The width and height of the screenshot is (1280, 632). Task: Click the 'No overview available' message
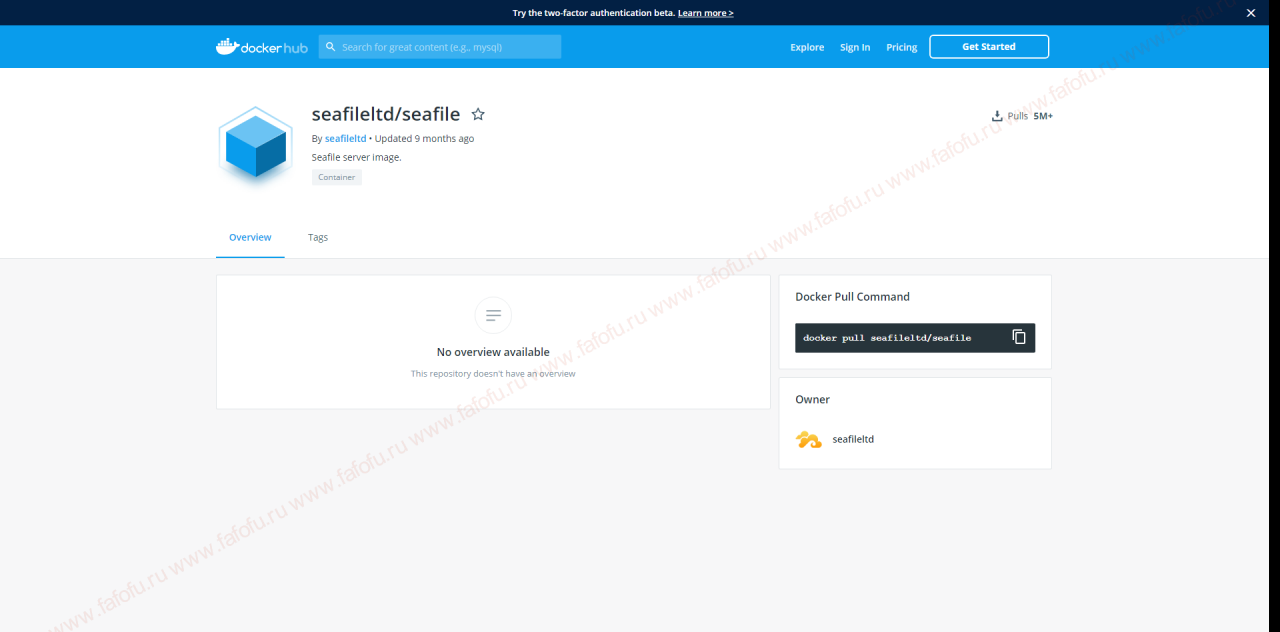[x=493, y=352]
